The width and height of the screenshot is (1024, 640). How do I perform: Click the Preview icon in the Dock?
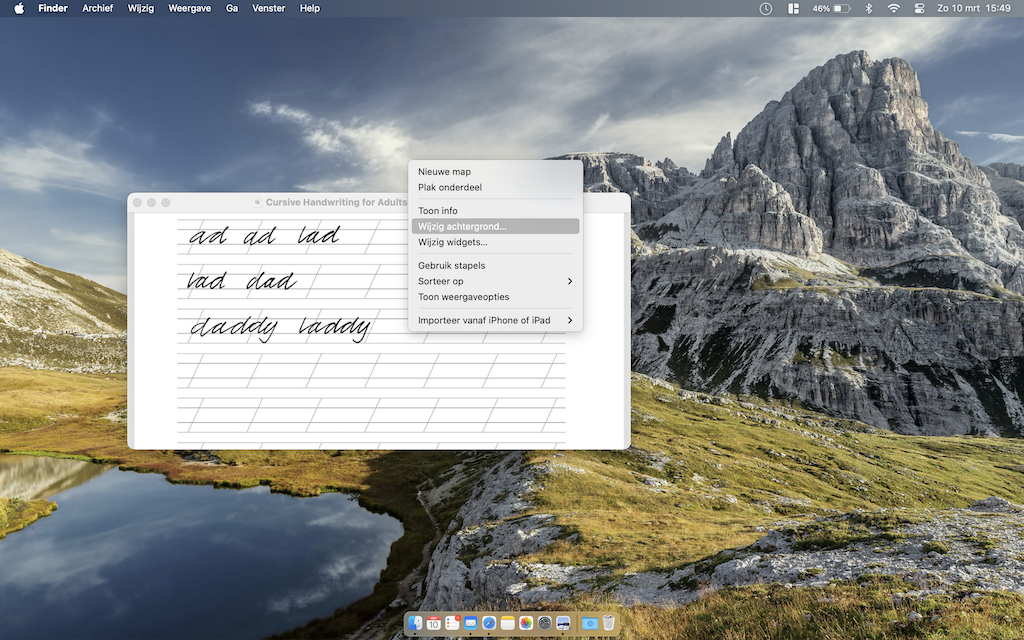(563, 623)
